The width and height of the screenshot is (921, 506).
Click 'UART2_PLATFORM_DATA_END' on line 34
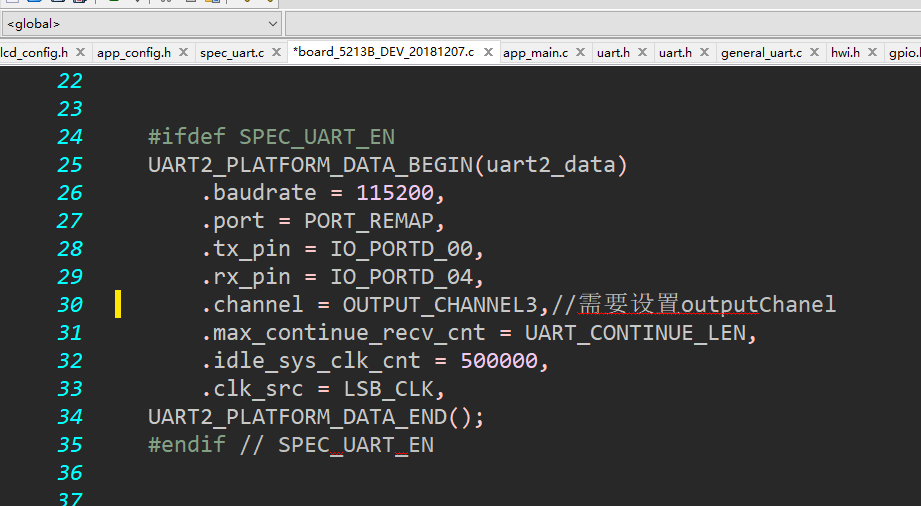[x=297, y=417]
